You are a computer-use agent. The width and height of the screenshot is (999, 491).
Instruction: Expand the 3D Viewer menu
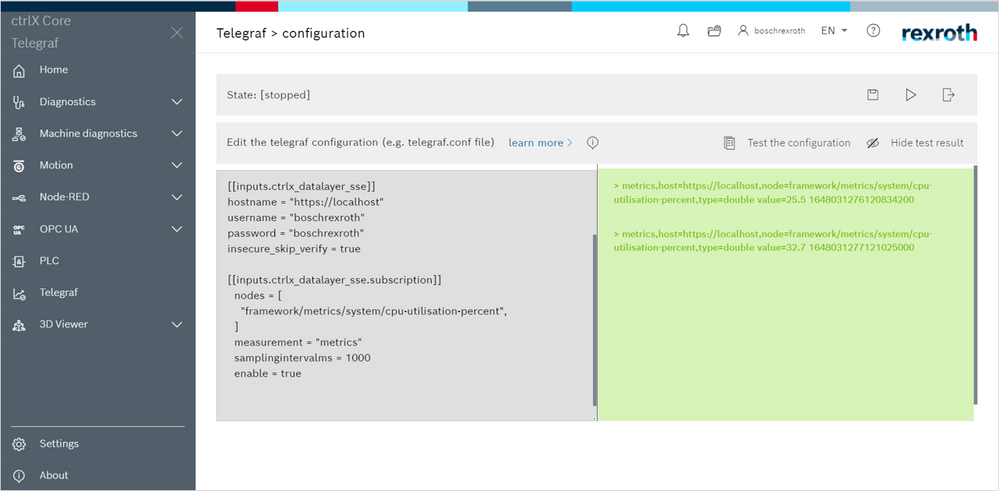[177, 325]
